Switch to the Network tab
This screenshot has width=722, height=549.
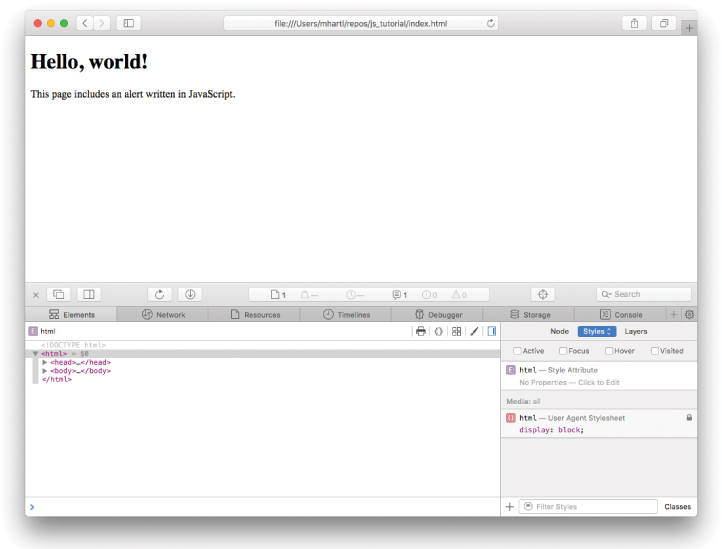pos(163,314)
